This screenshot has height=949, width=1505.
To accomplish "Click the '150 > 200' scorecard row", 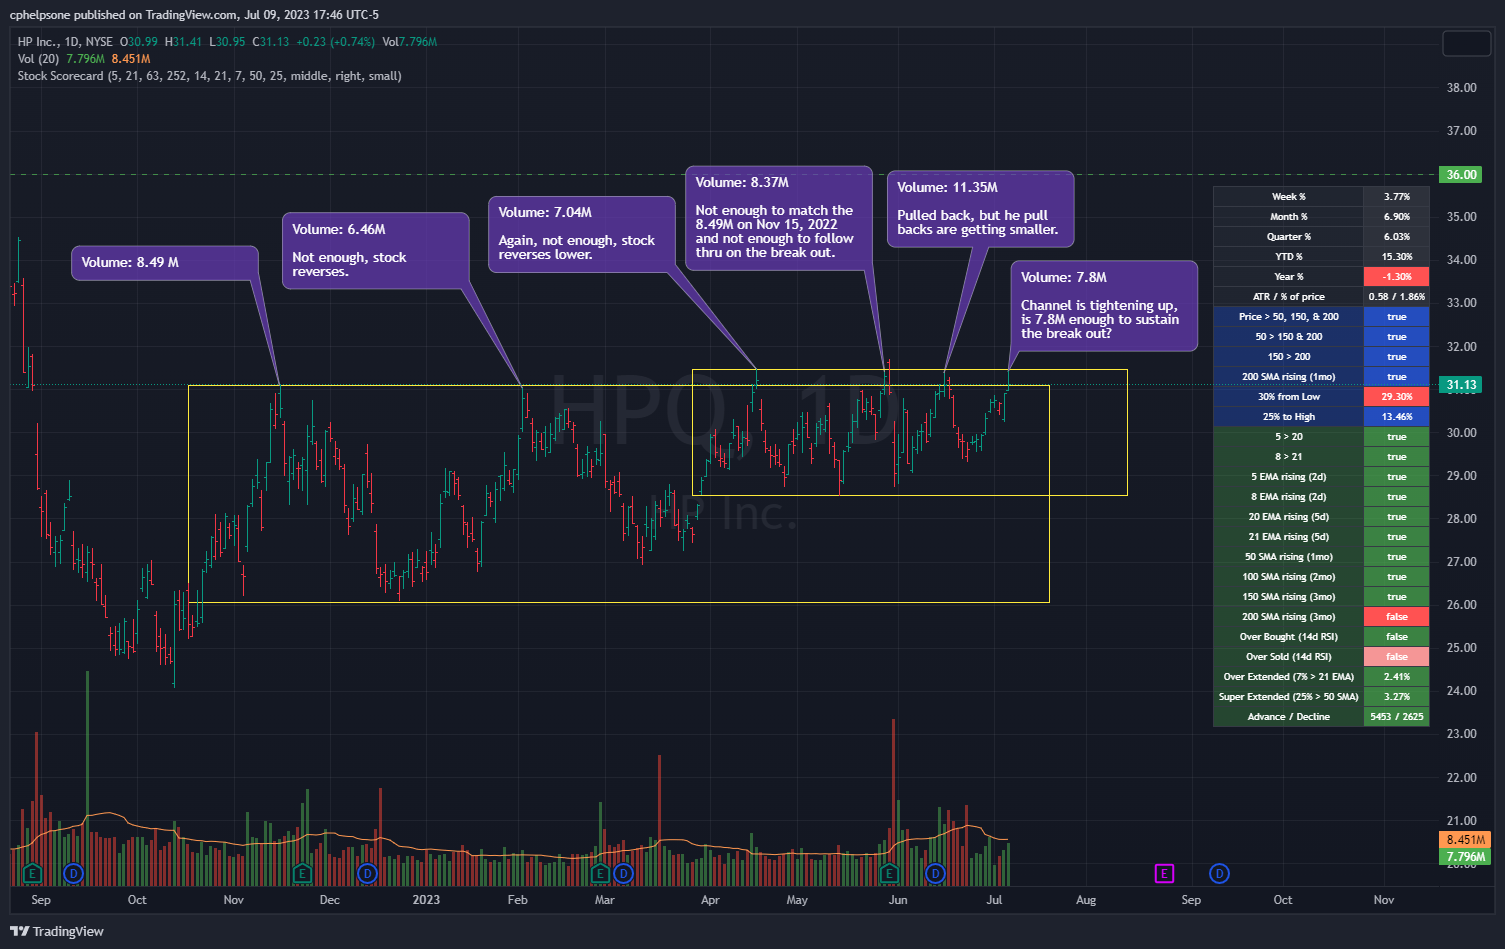I will (x=1321, y=357).
